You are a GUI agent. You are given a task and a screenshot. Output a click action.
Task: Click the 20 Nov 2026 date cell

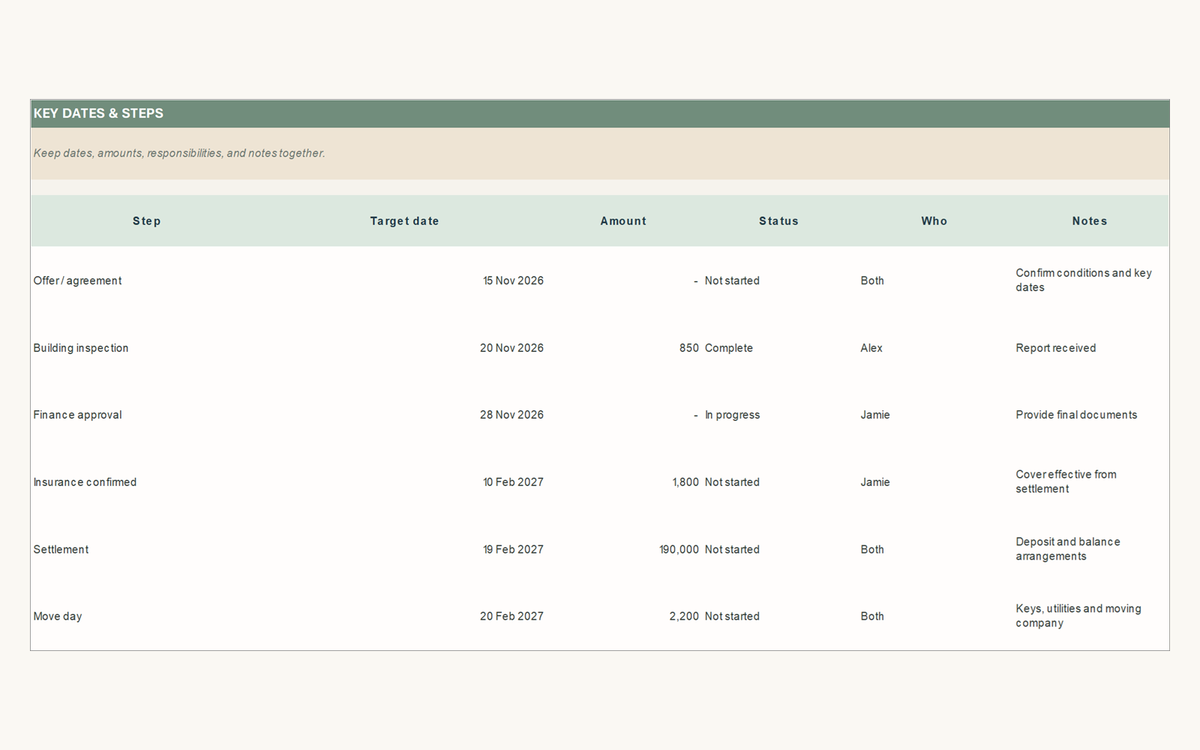click(x=512, y=348)
